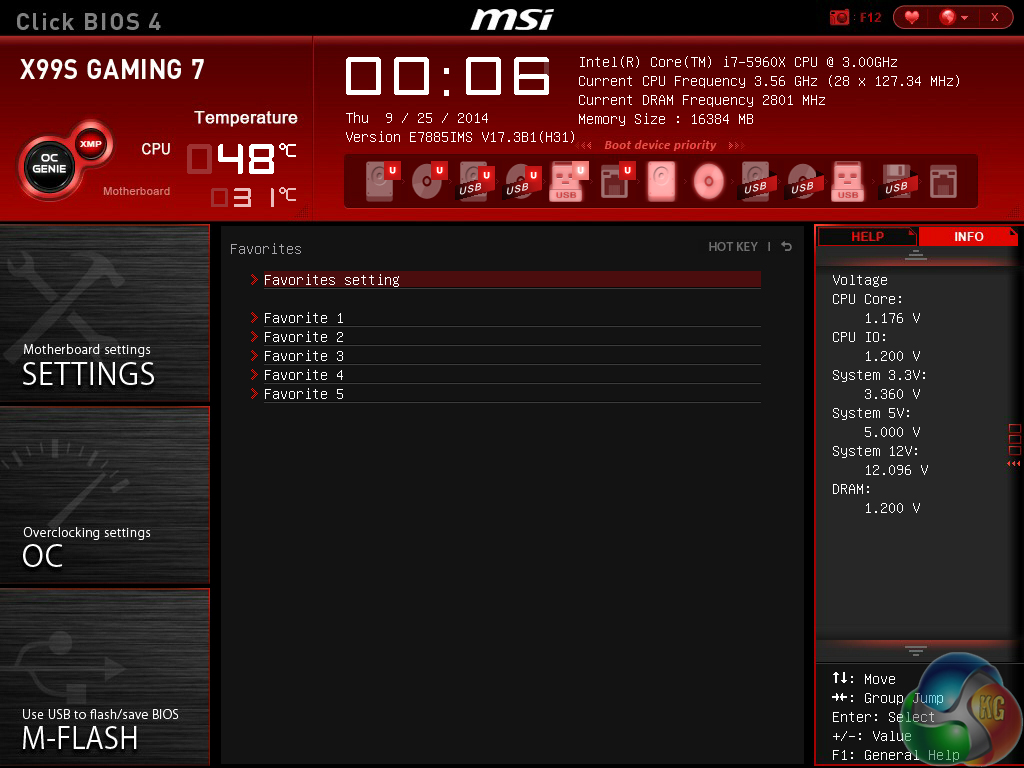The image size is (1024, 768).
Task: Click the right arrows beside Boot device priority
Action: pos(736,146)
